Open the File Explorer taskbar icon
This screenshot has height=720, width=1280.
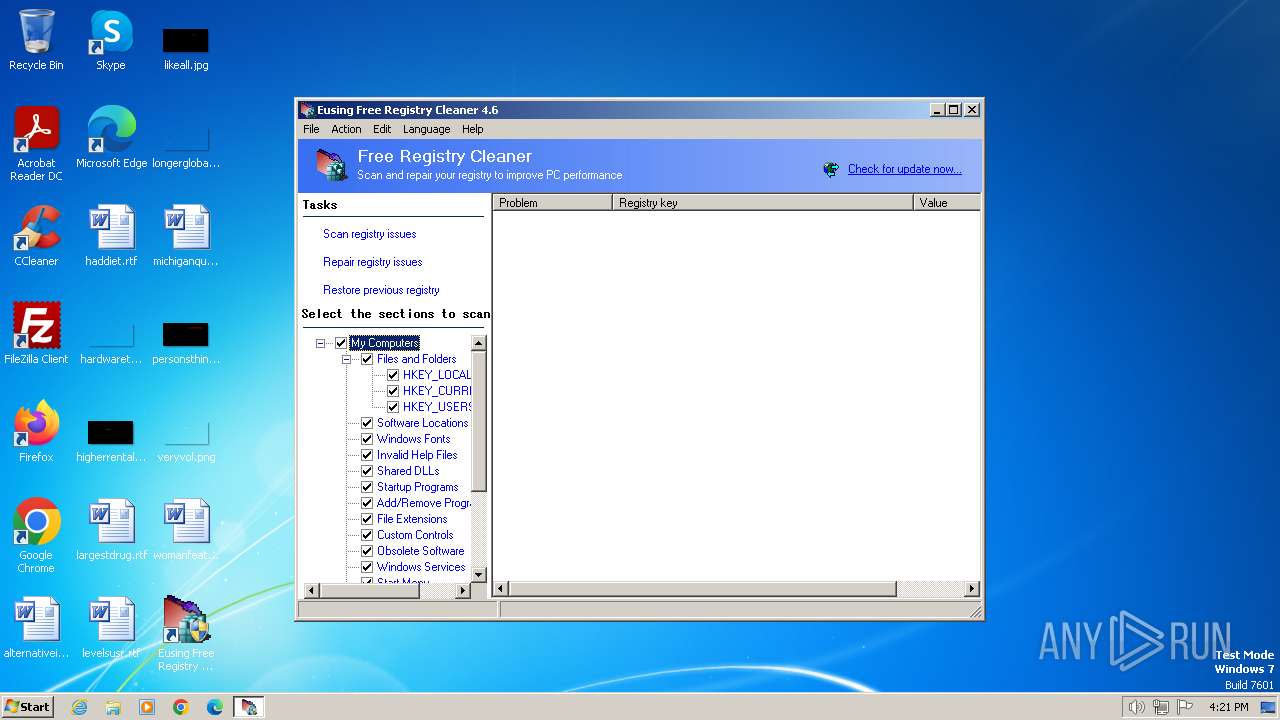[x=113, y=707]
